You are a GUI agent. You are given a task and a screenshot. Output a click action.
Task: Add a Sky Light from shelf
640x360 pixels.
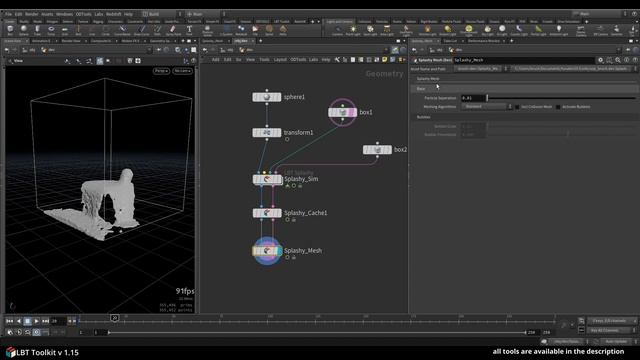pos(487,30)
